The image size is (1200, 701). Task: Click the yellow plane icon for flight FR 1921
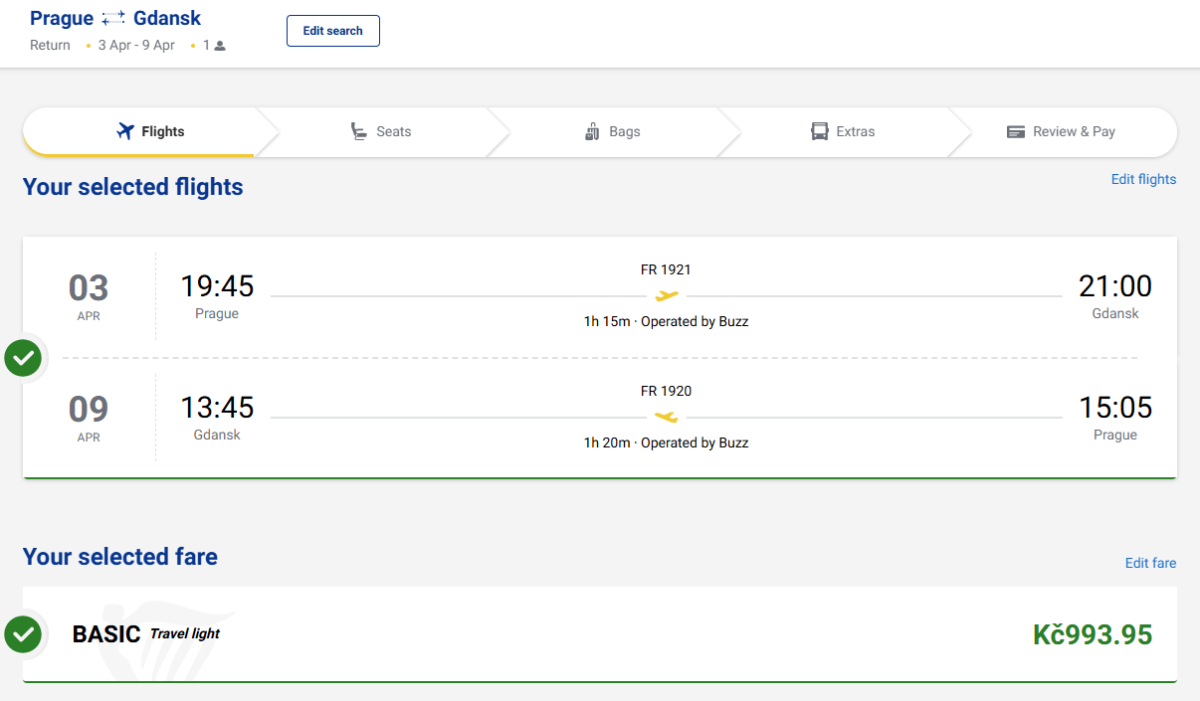point(667,295)
